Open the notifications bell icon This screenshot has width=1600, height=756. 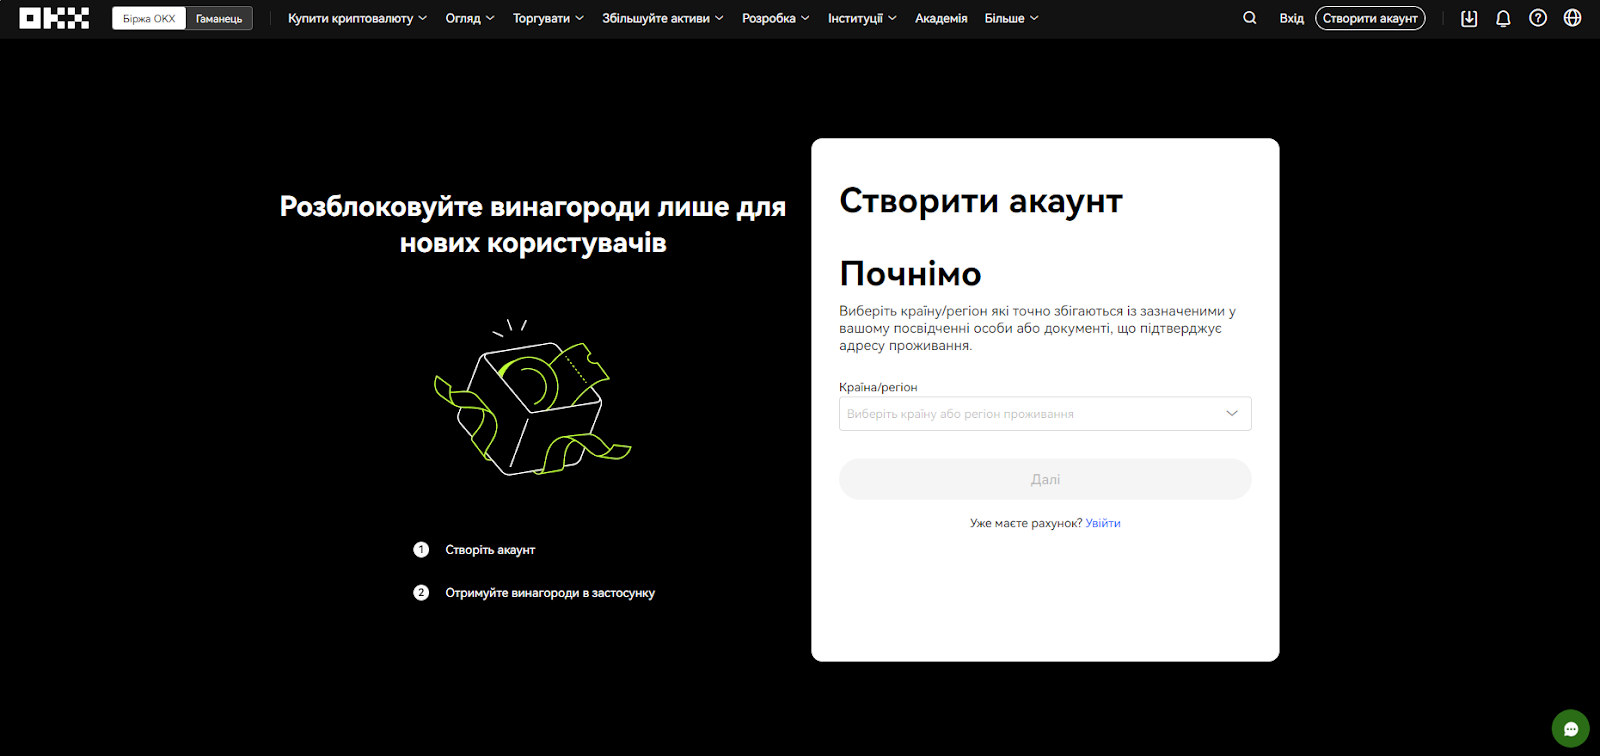coord(1503,18)
